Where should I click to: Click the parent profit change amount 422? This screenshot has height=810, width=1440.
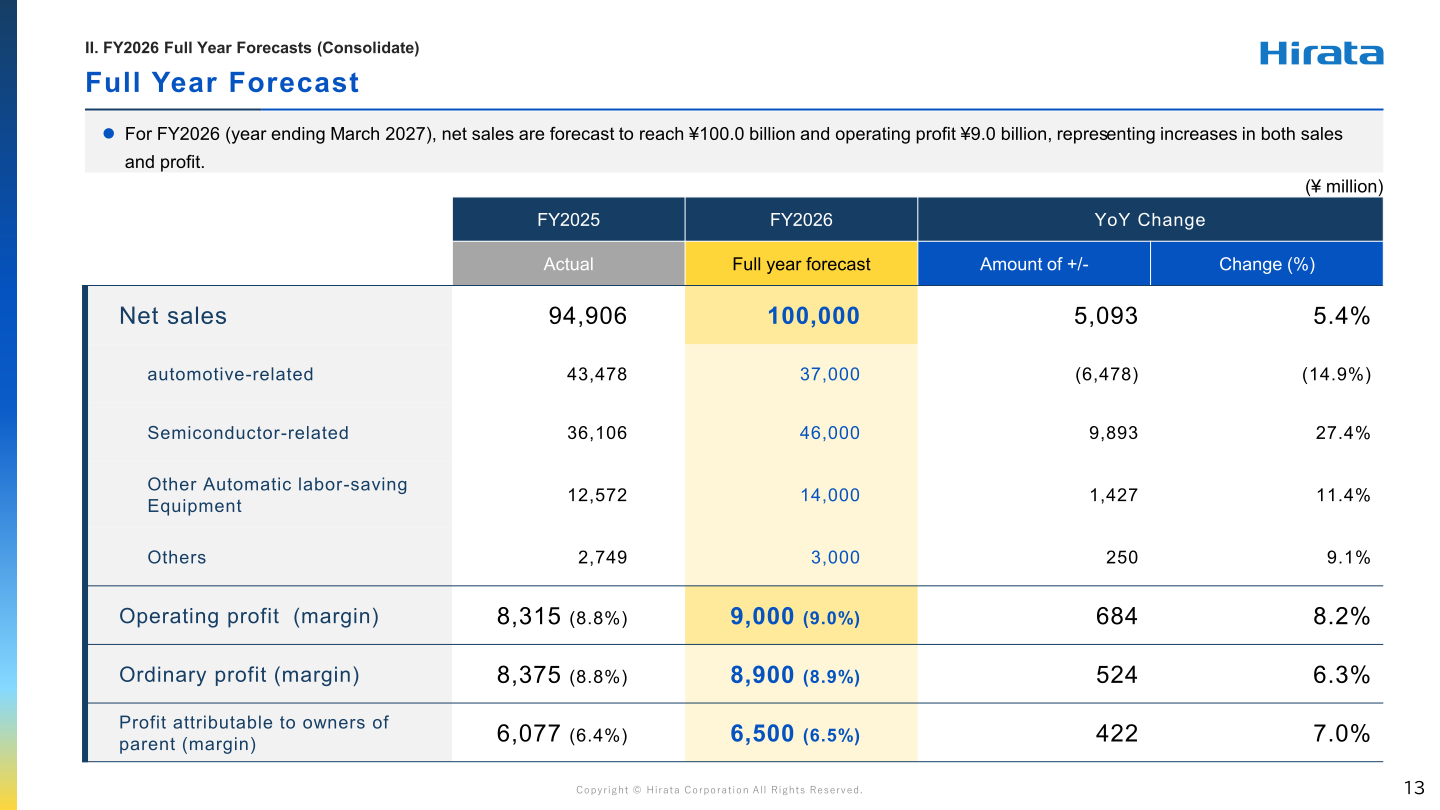(1117, 734)
